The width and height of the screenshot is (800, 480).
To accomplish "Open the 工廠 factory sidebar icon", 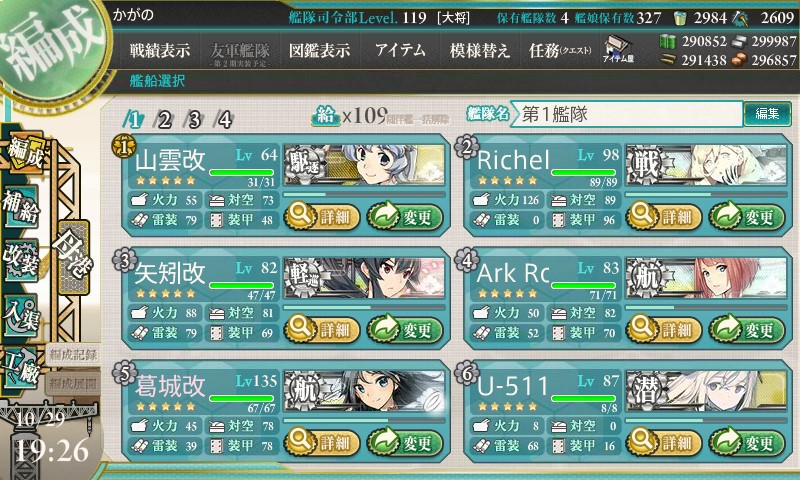I will [x=21, y=369].
